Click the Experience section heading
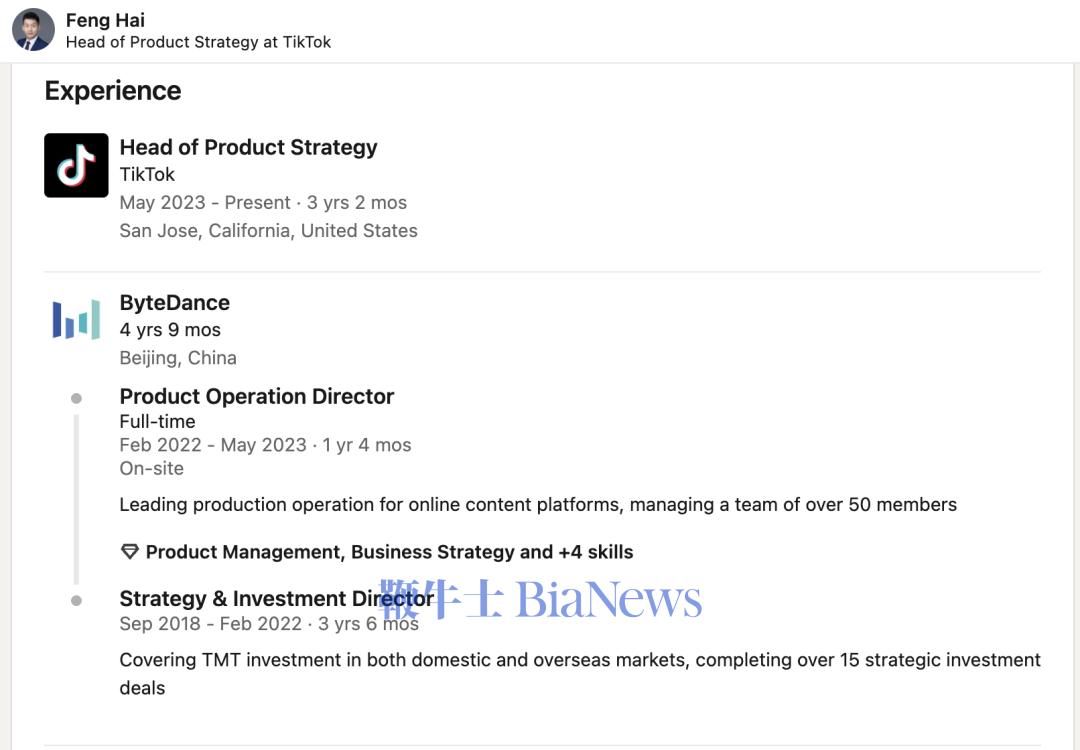Image resolution: width=1080 pixels, height=750 pixels. click(x=113, y=91)
